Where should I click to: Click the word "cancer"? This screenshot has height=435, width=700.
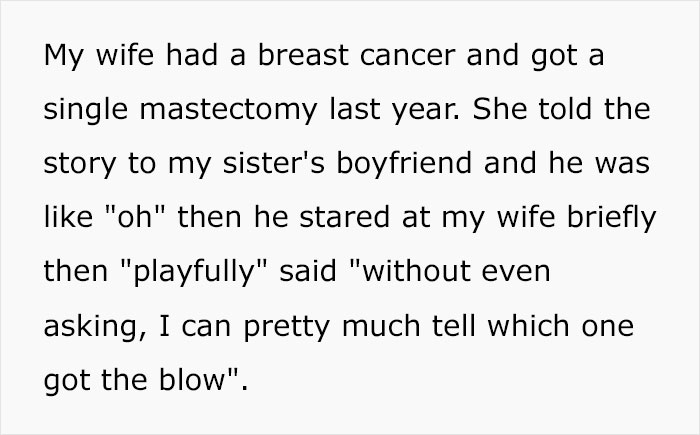(408, 55)
